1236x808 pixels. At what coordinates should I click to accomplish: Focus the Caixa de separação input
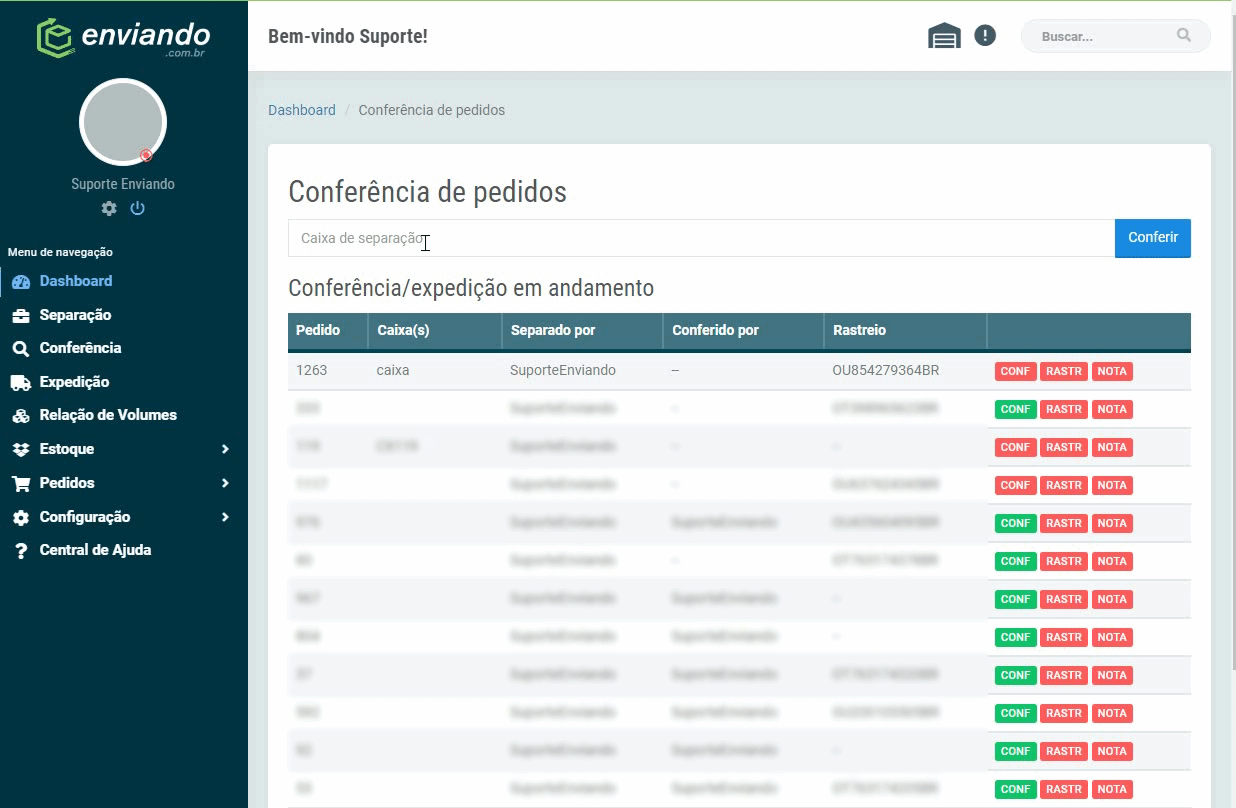pos(701,238)
